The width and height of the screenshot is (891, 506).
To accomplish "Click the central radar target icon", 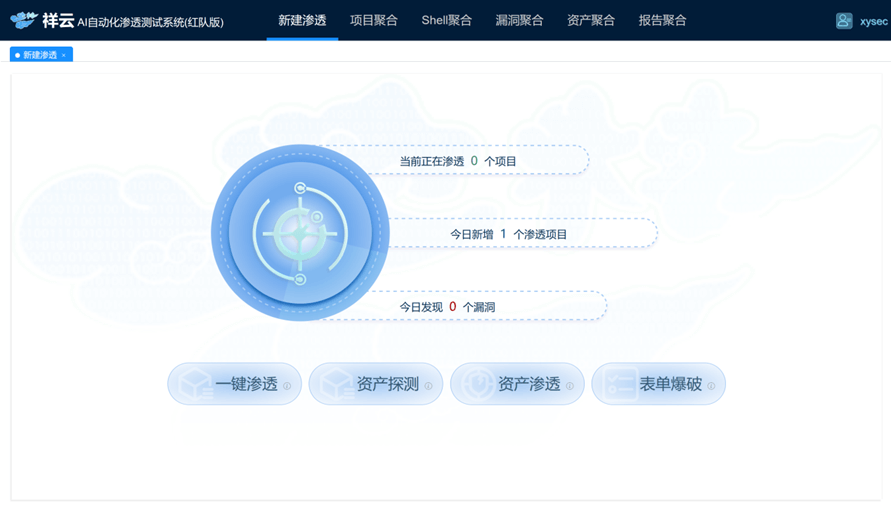I will (x=300, y=233).
